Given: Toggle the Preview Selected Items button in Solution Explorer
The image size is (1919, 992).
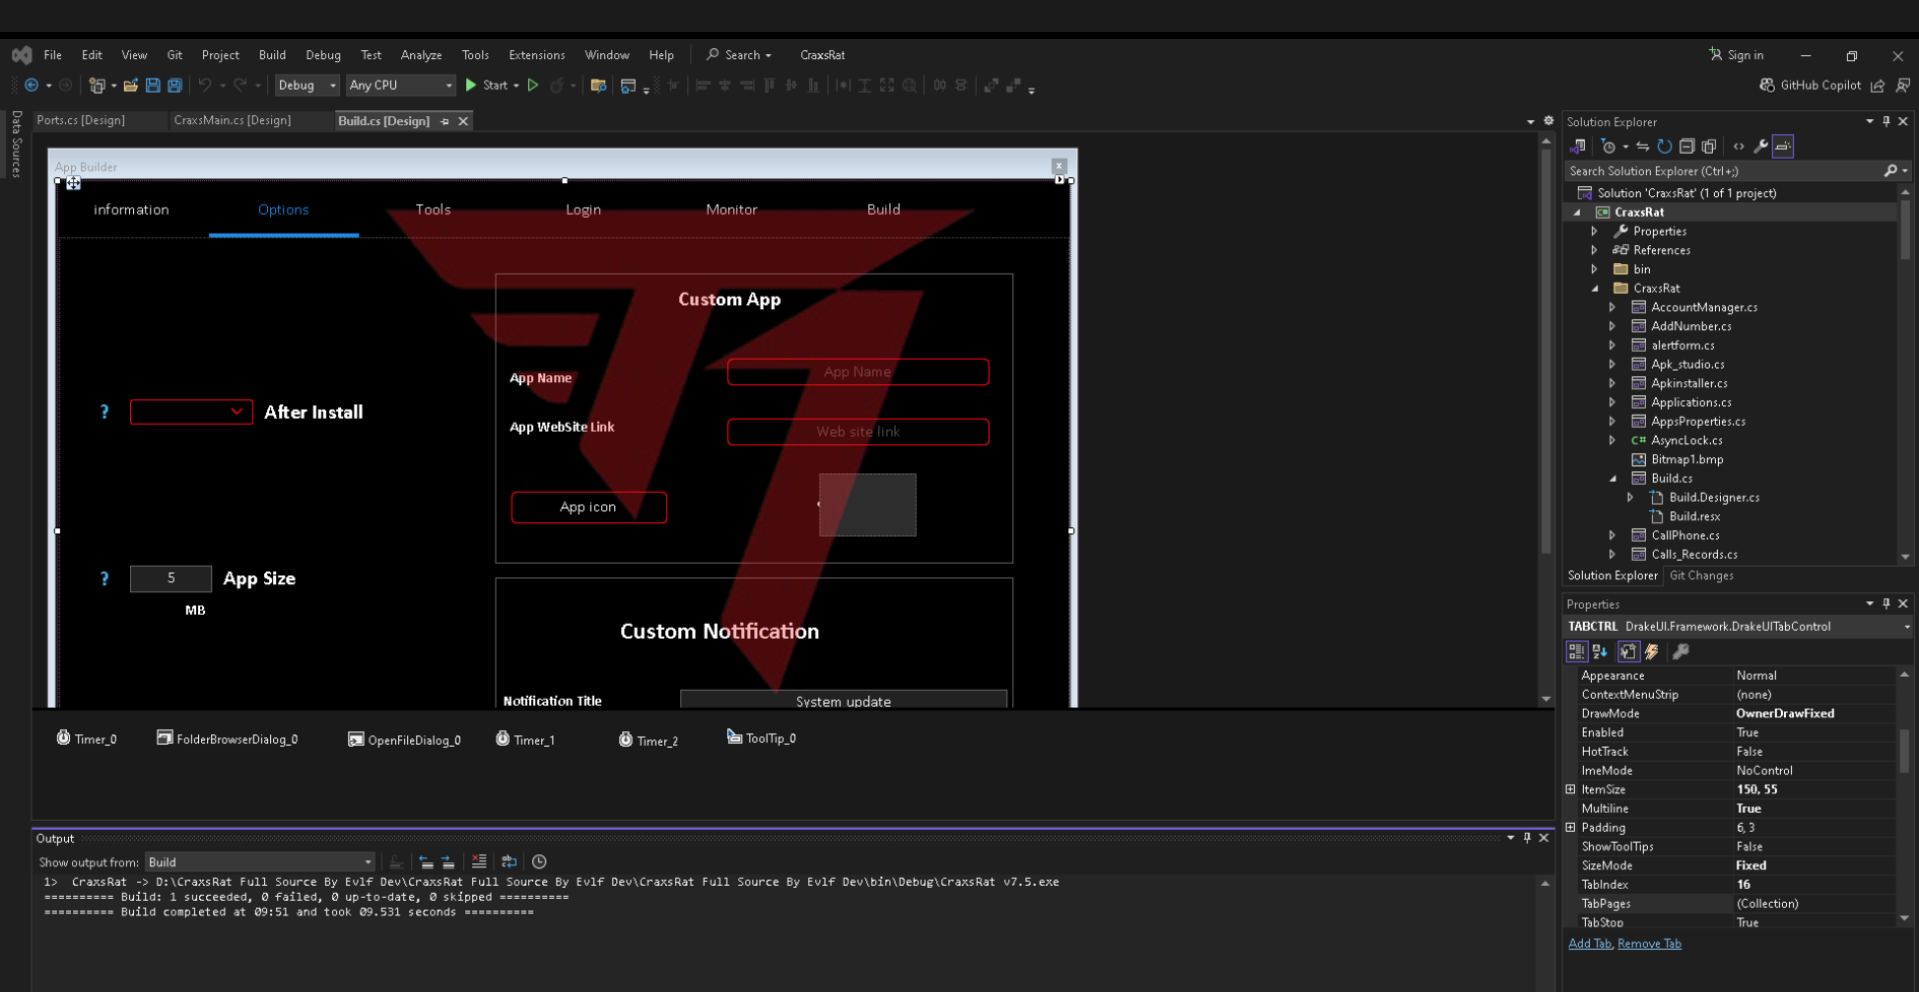Looking at the screenshot, I should 1783,147.
